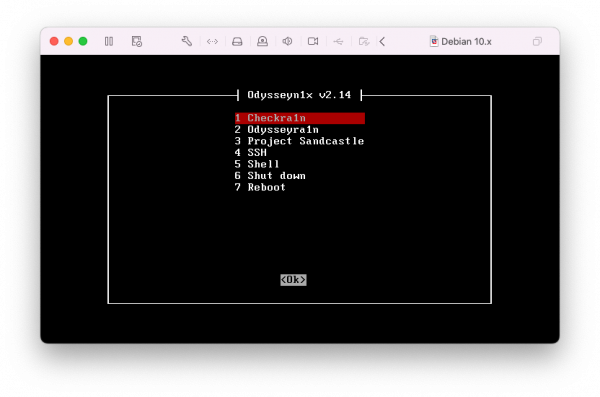This screenshot has width=600, height=397.
Task: Select menu entry 2 Odysseyra1n
Action: 277,130
